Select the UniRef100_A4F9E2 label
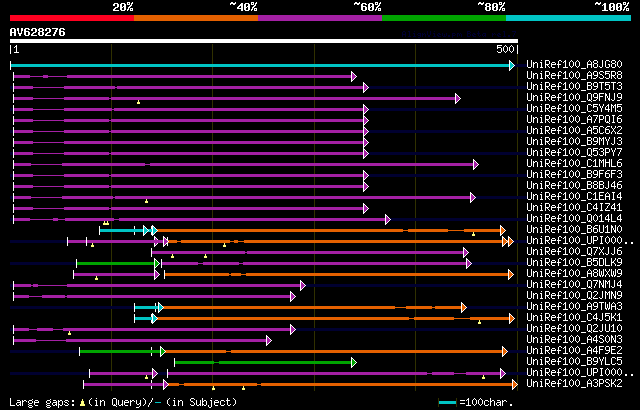 click(574, 351)
